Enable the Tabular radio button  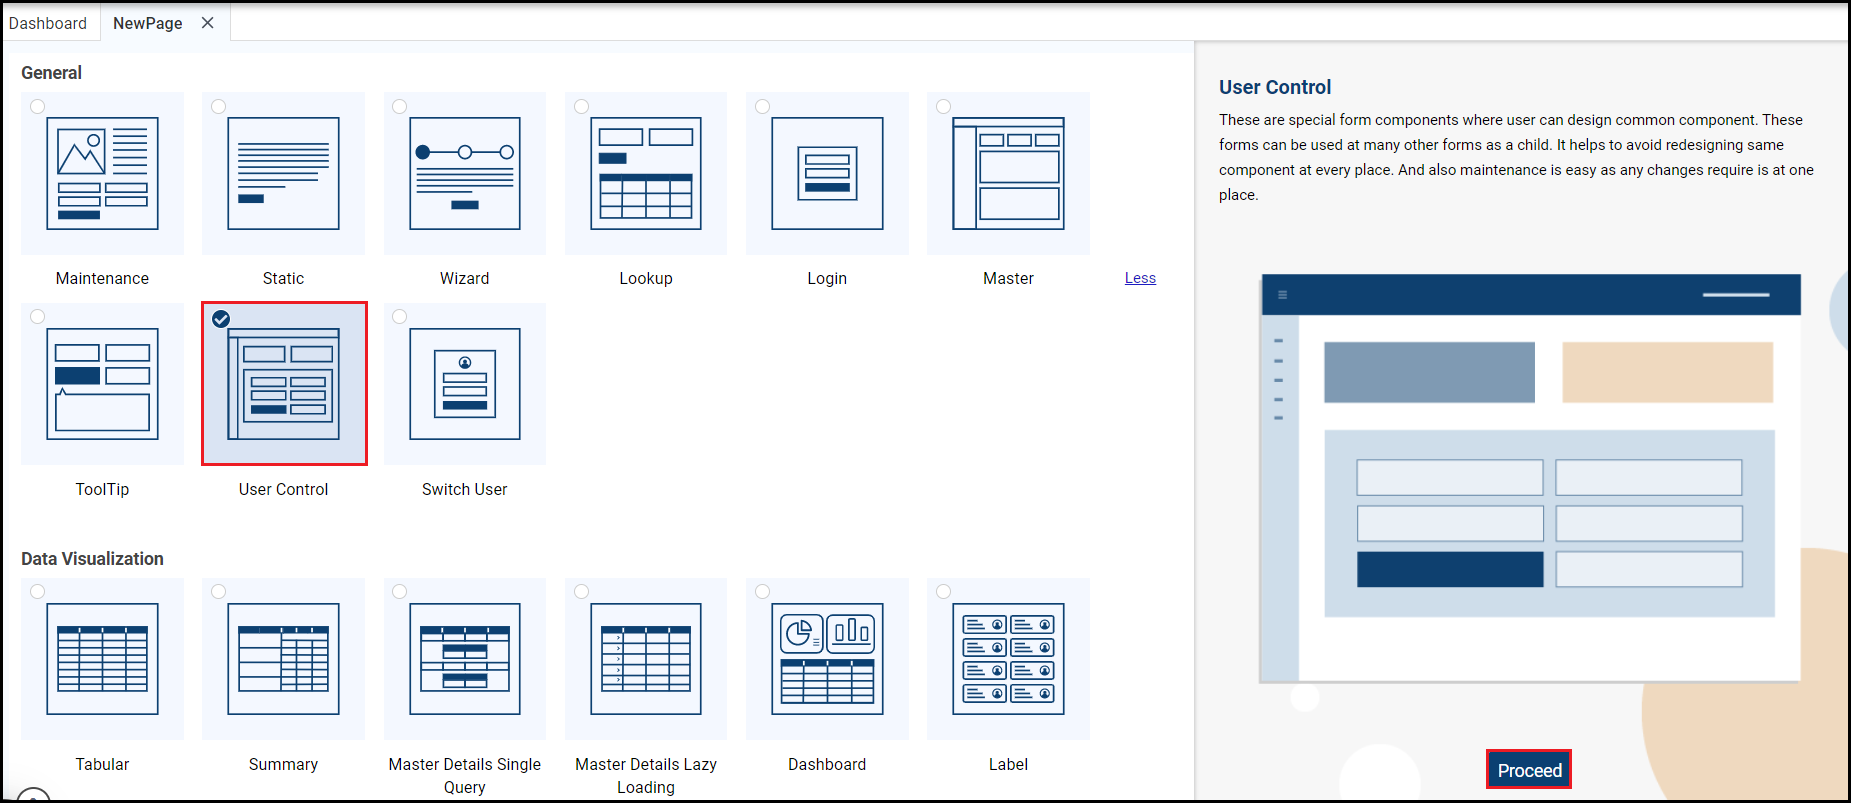click(x=38, y=592)
